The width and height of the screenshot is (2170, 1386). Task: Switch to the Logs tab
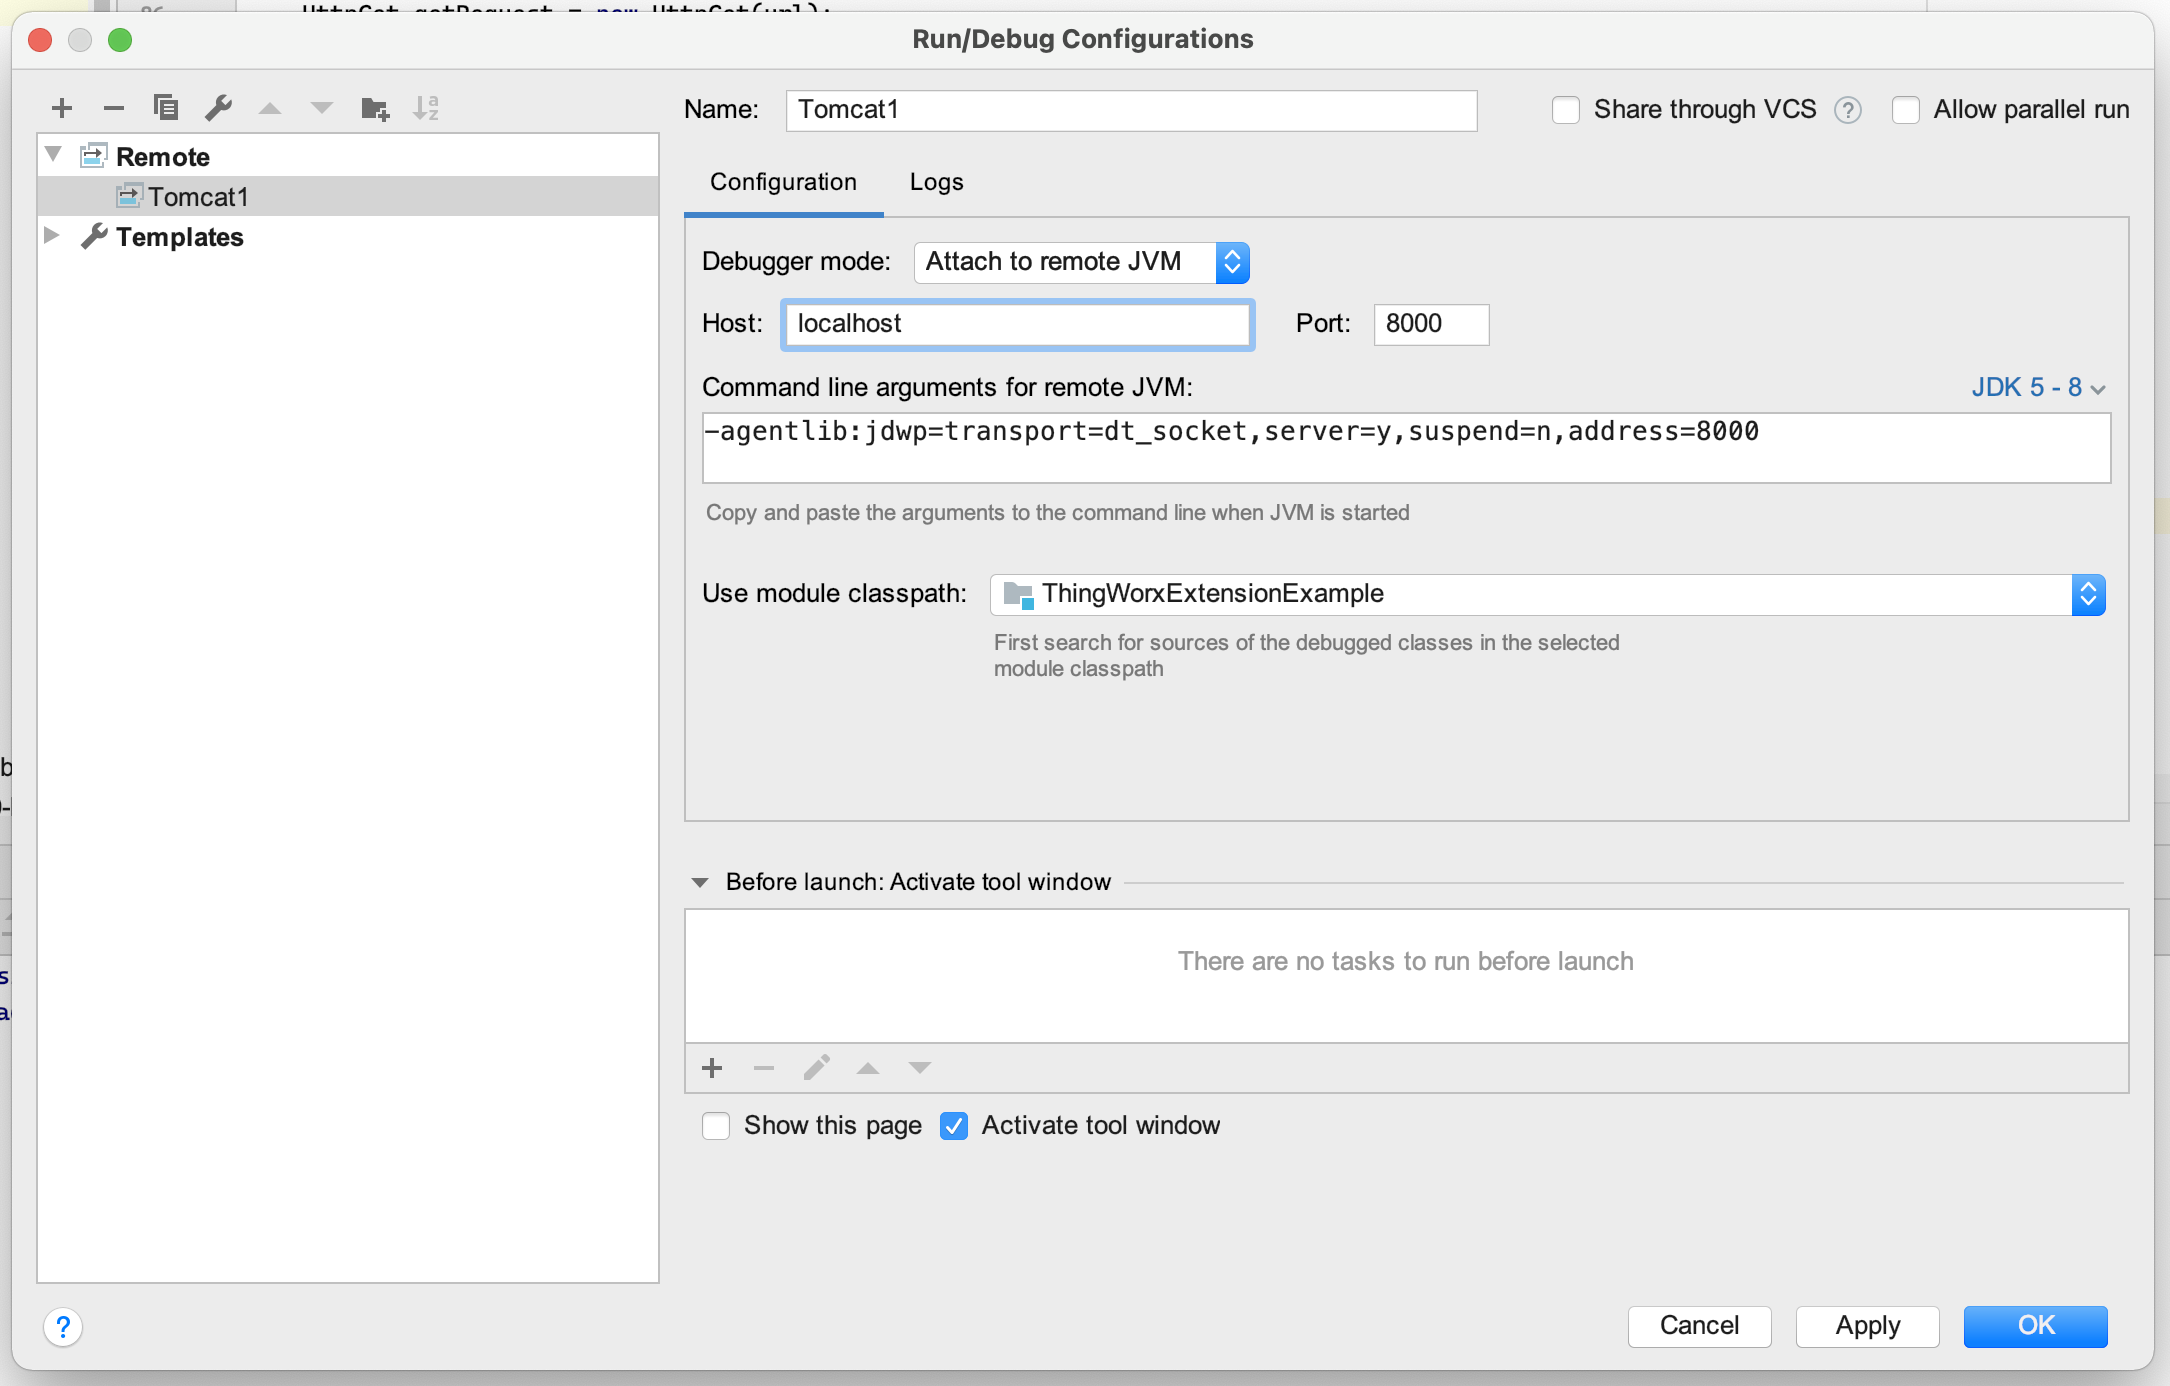[x=936, y=182]
